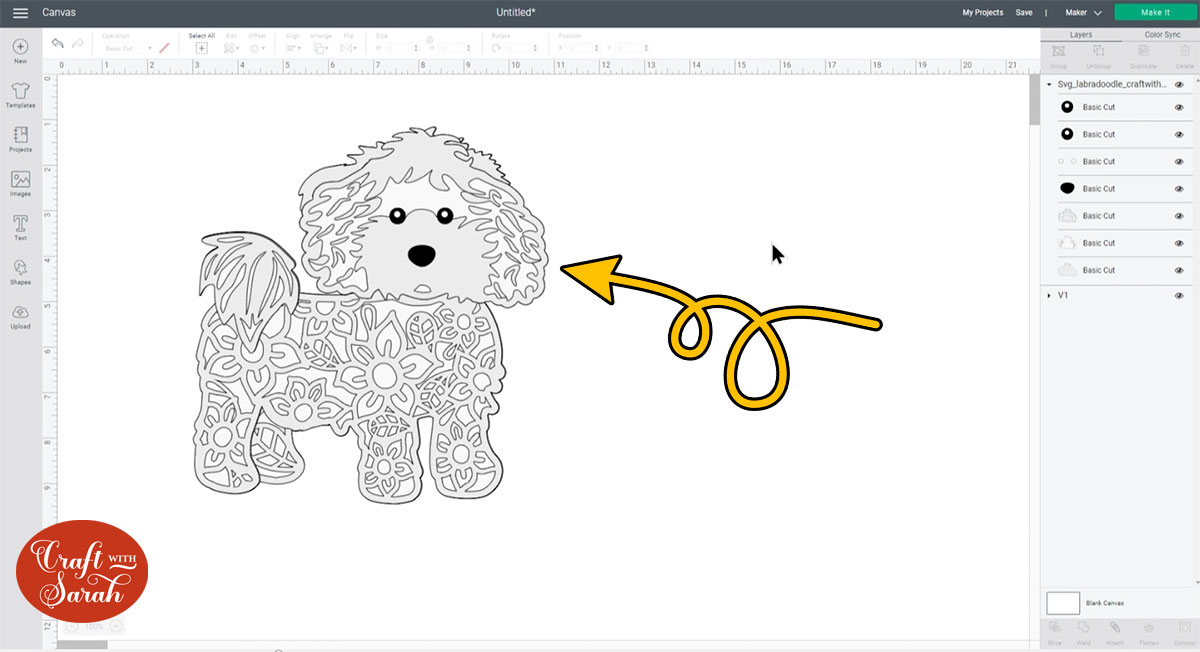
Task: Open the Images library icon
Action: click(20, 181)
